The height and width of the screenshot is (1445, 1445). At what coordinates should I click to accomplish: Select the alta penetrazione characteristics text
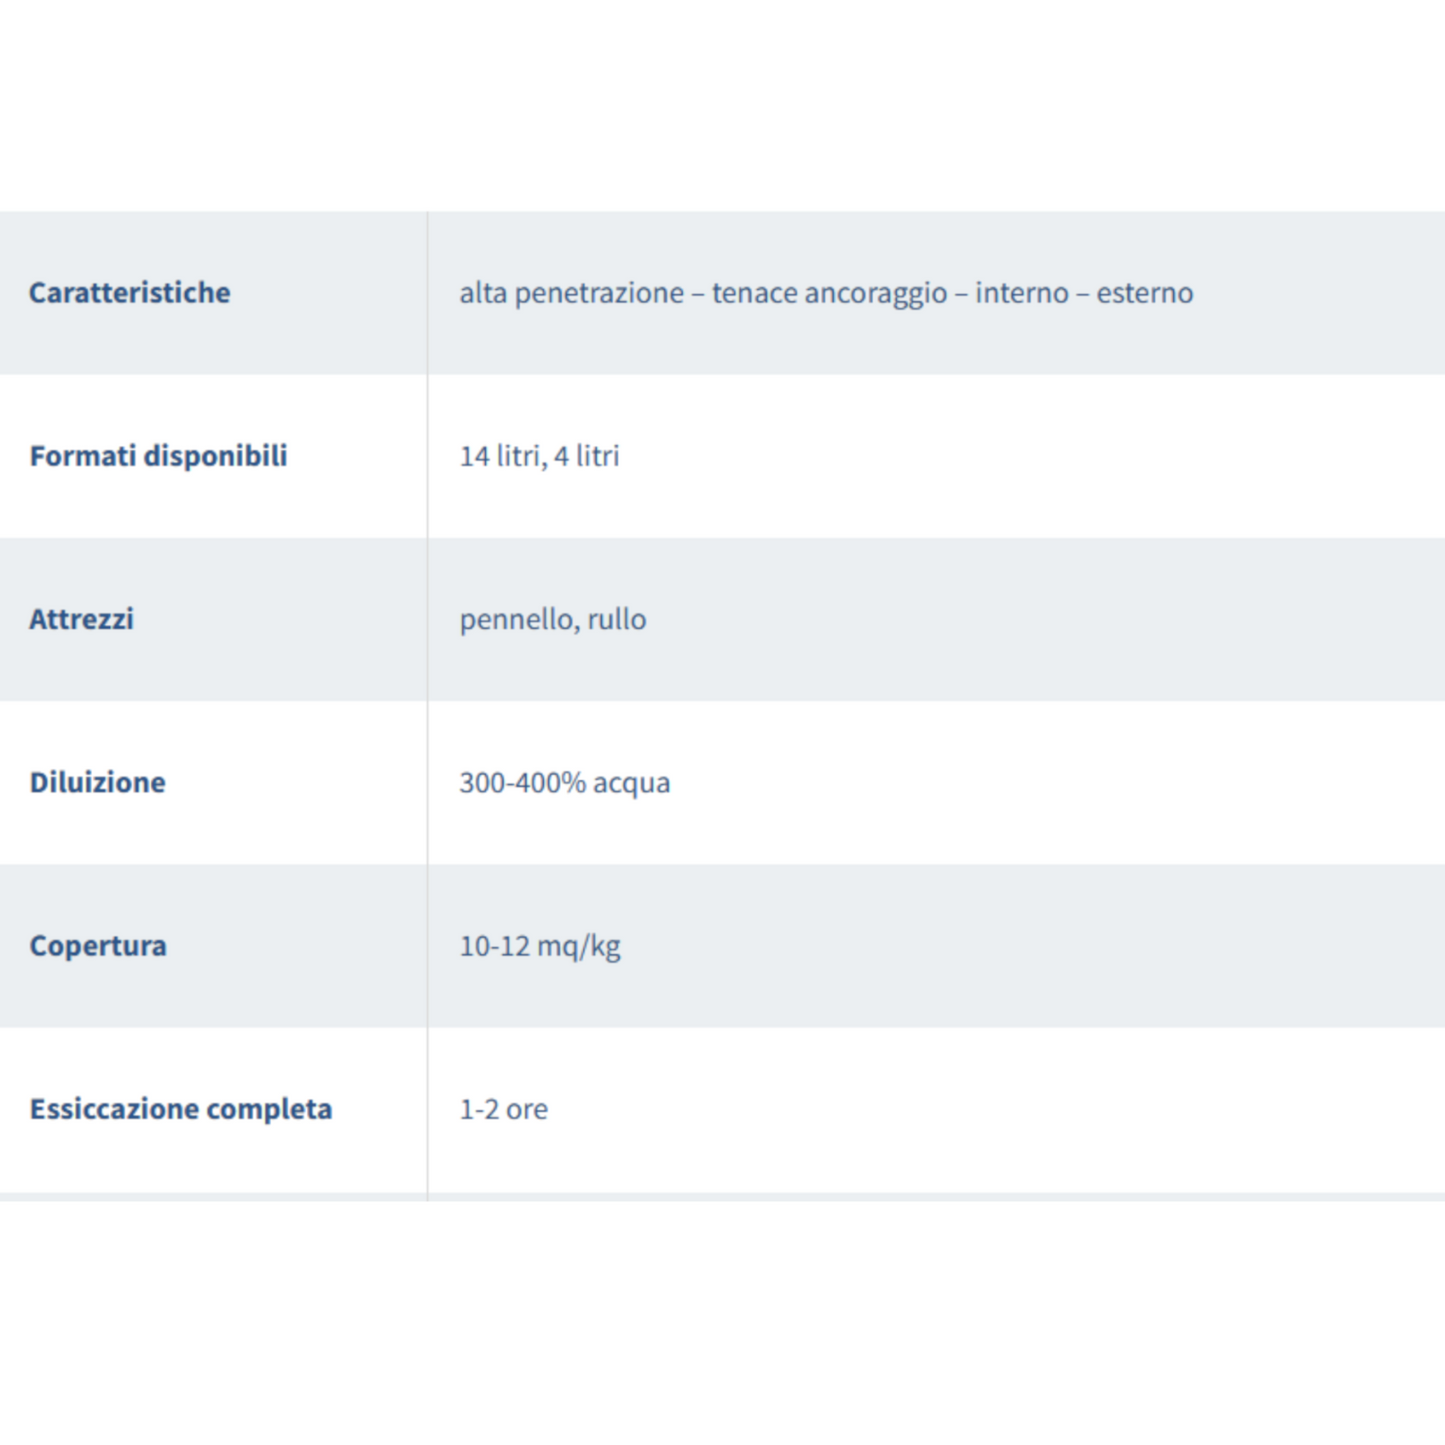point(826,294)
